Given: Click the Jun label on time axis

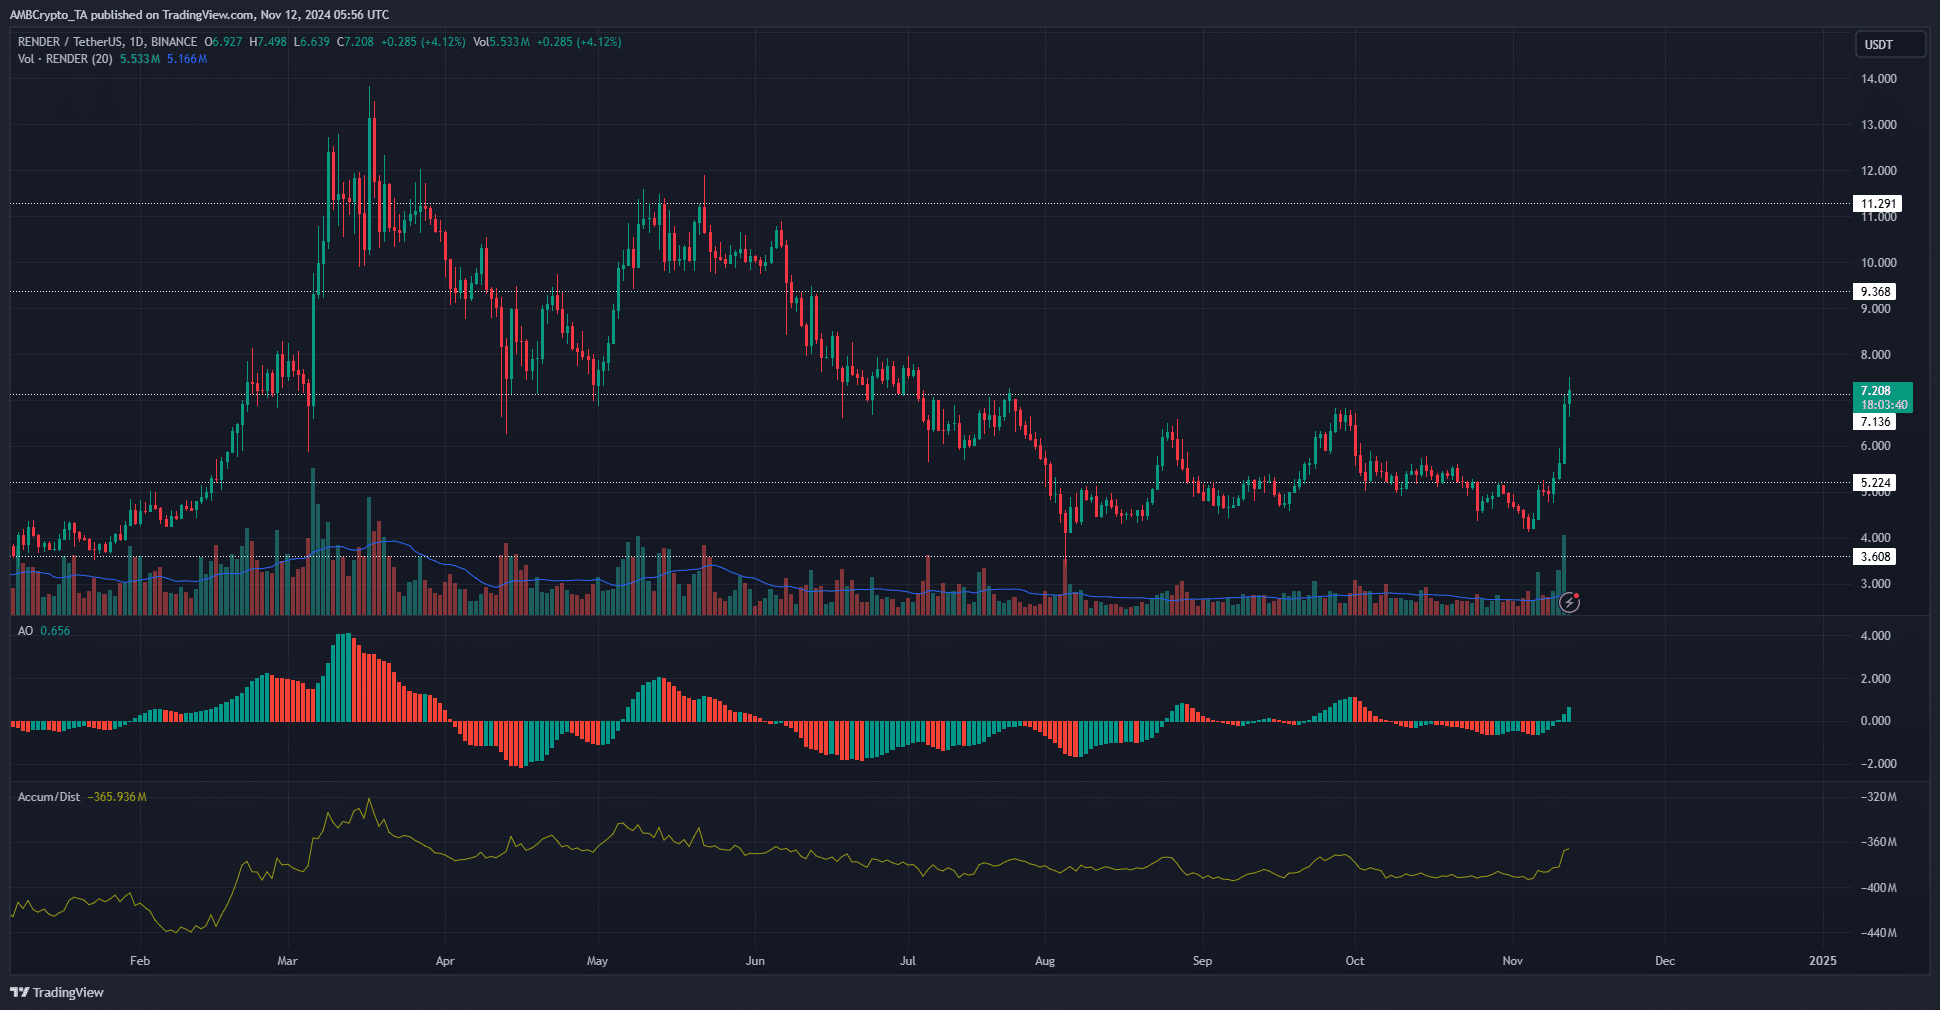Looking at the screenshot, I should click(x=755, y=961).
